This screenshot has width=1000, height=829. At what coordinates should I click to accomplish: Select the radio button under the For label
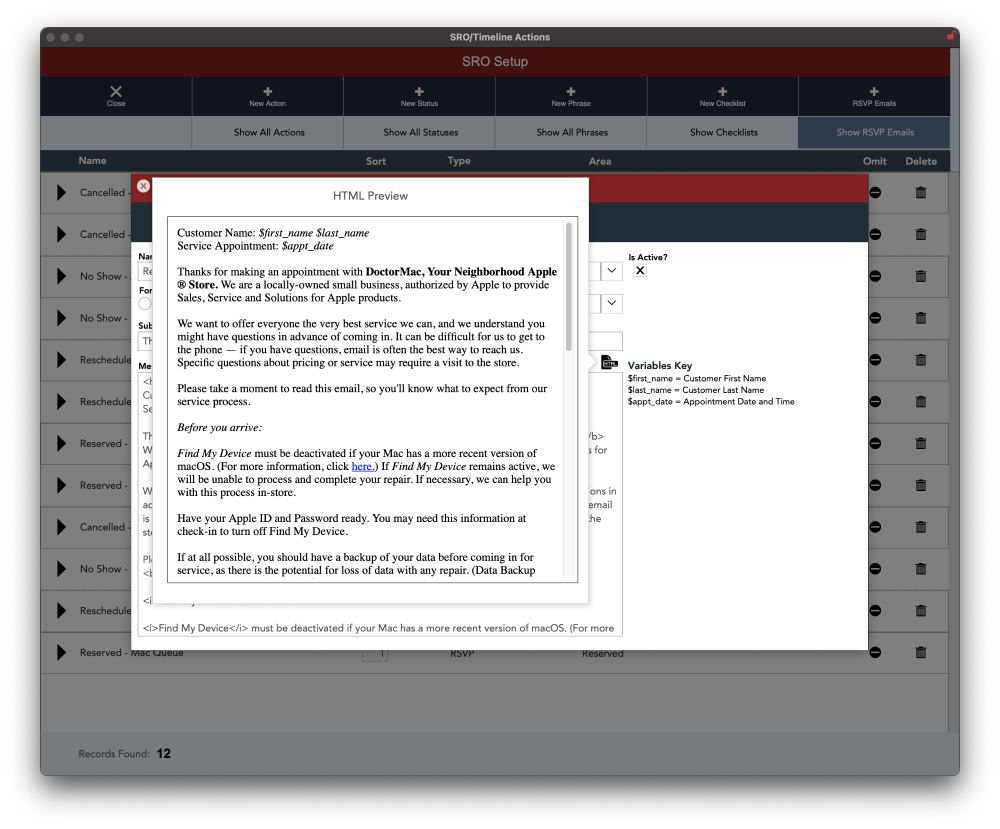click(145, 304)
